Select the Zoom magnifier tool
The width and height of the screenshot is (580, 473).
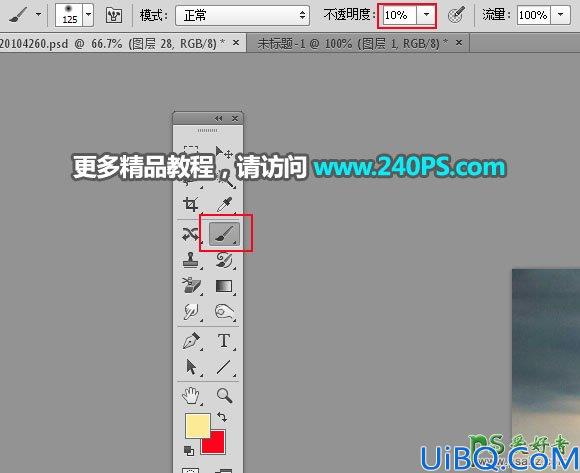[224, 395]
